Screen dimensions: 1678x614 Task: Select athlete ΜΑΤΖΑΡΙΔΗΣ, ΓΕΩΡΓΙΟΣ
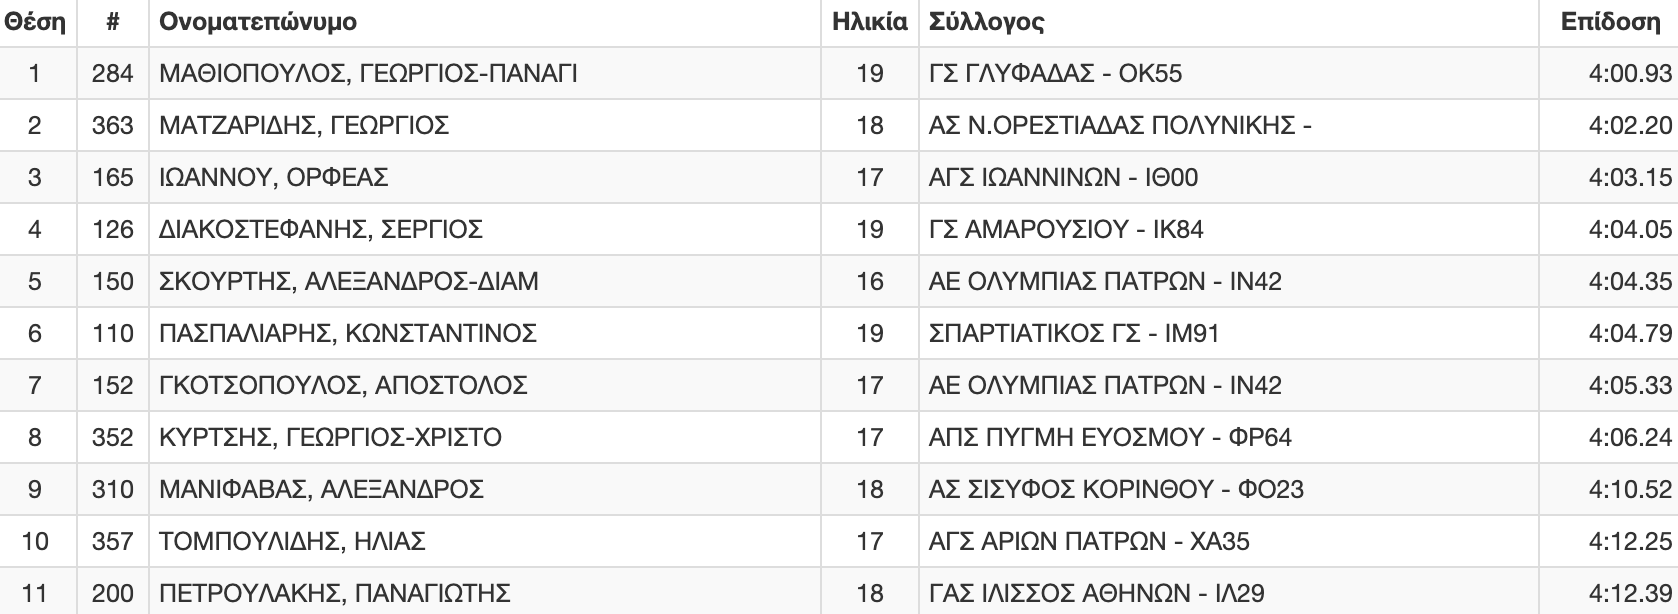tap(304, 126)
